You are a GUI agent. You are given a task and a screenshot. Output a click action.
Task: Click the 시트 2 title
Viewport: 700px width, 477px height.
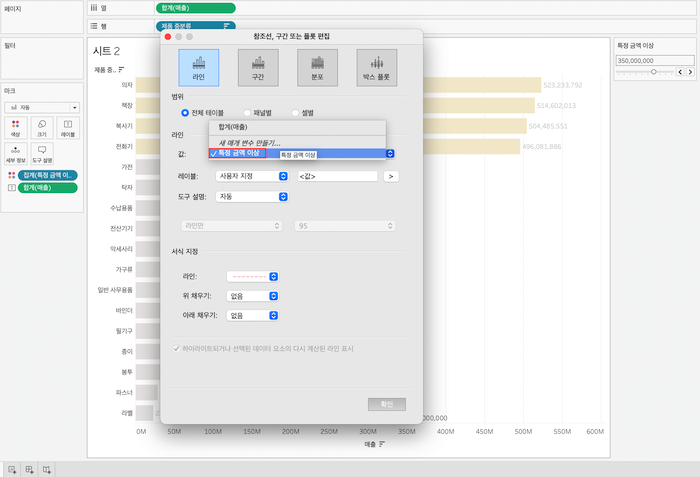(106, 51)
